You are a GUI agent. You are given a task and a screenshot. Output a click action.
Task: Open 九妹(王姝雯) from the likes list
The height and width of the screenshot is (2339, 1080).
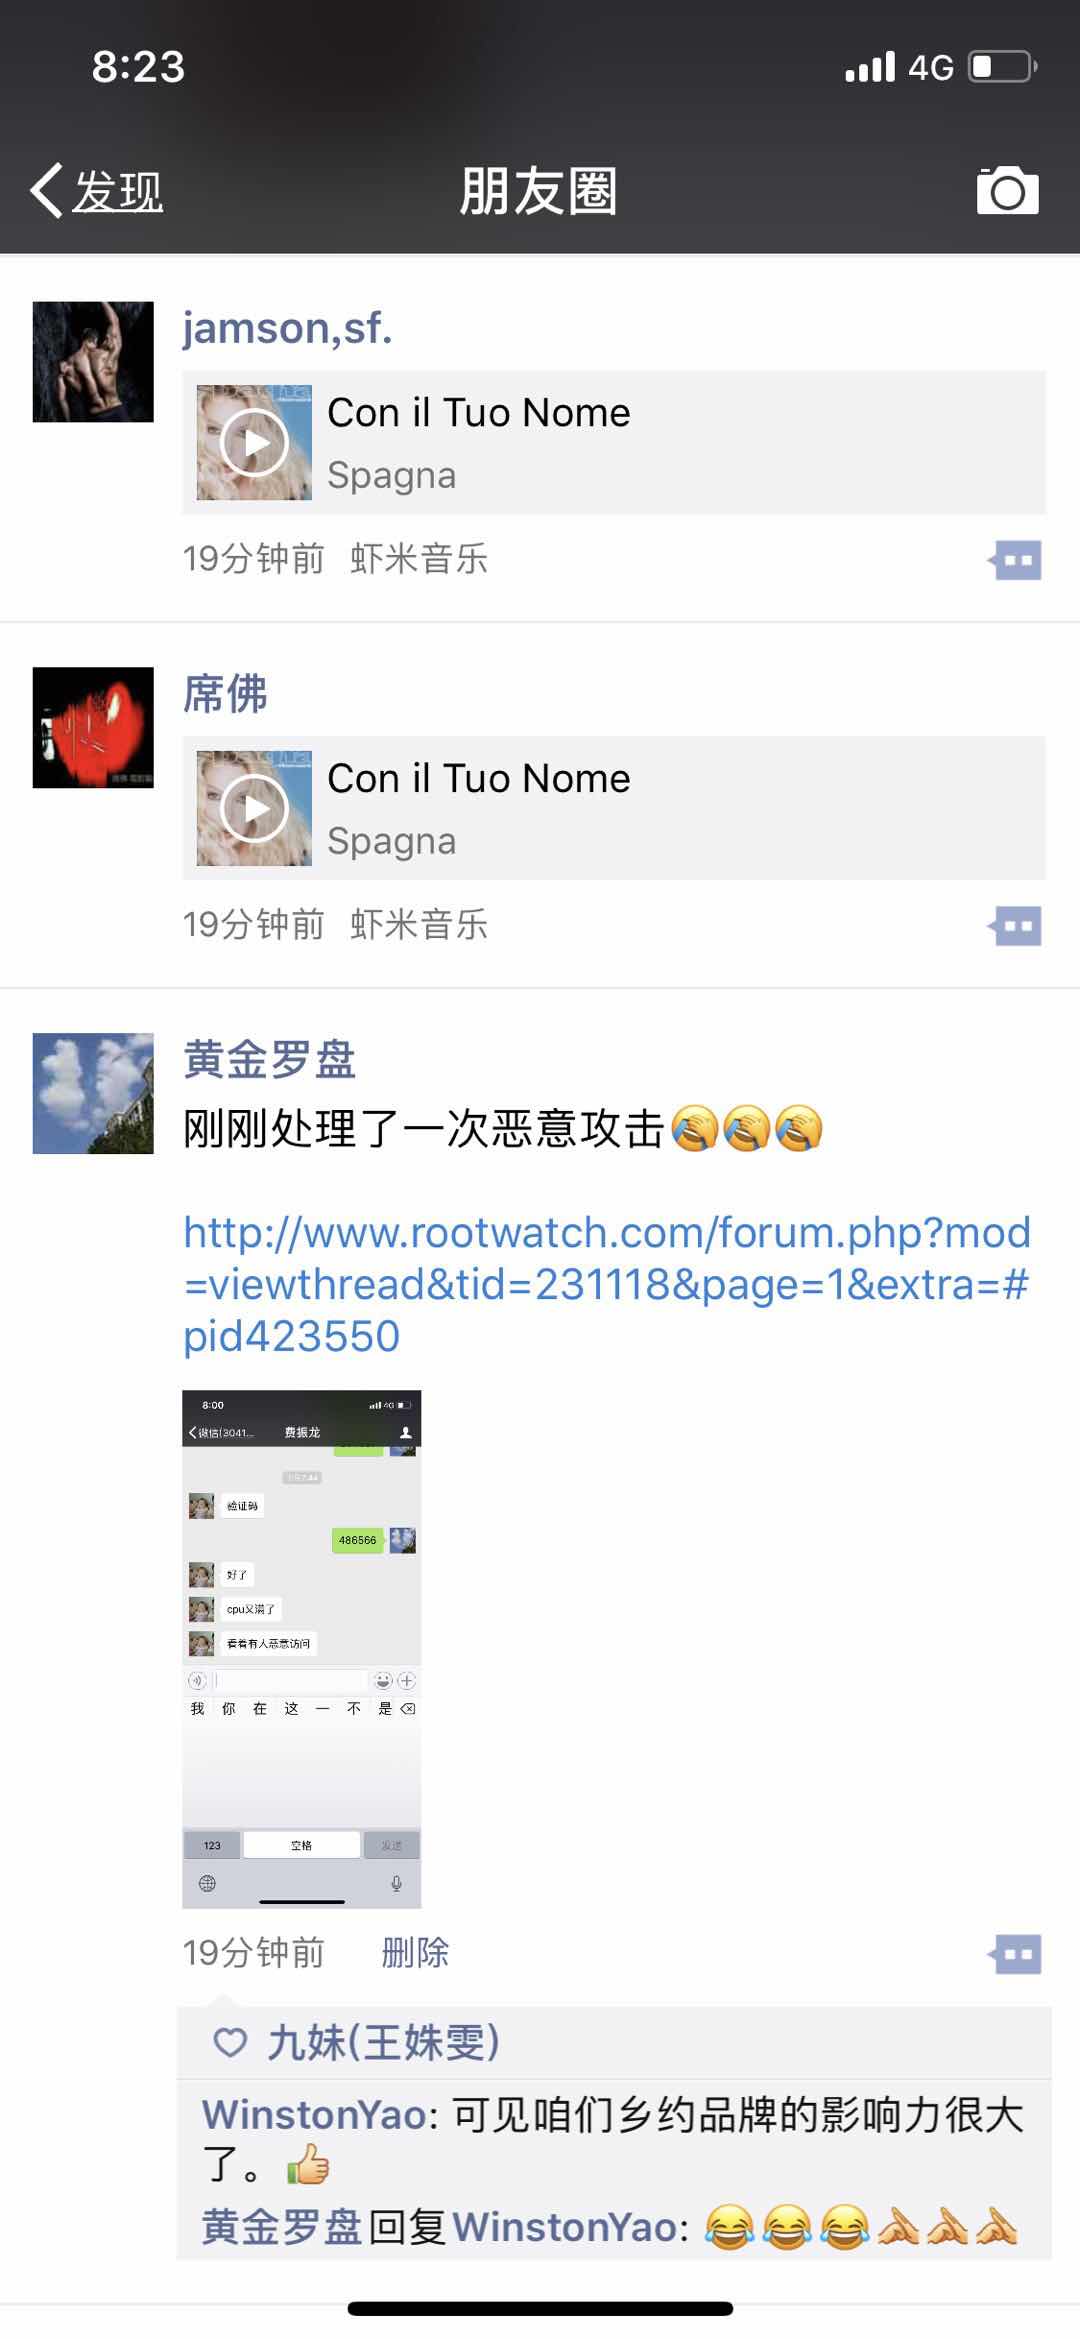tap(383, 2042)
